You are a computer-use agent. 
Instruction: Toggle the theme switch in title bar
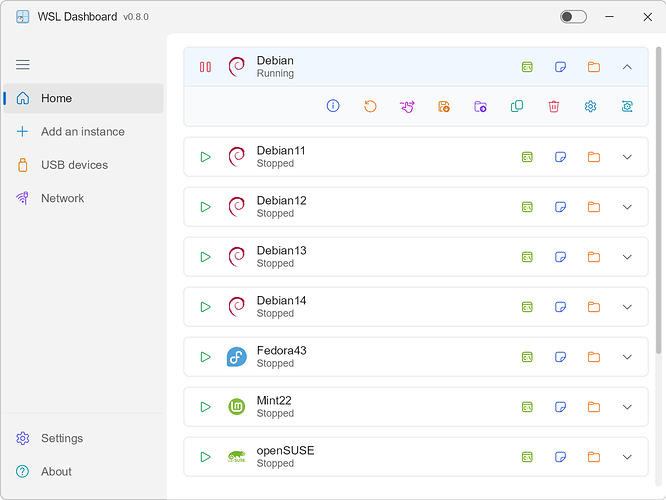click(x=573, y=17)
